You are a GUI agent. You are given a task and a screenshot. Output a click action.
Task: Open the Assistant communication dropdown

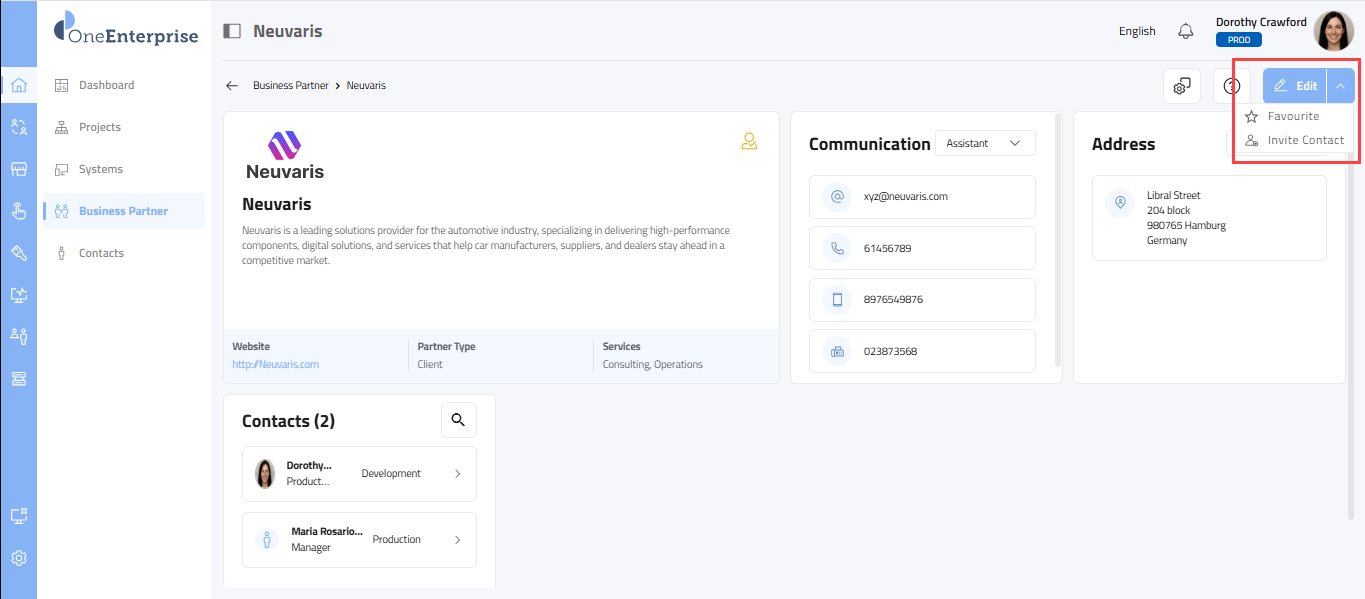984,143
